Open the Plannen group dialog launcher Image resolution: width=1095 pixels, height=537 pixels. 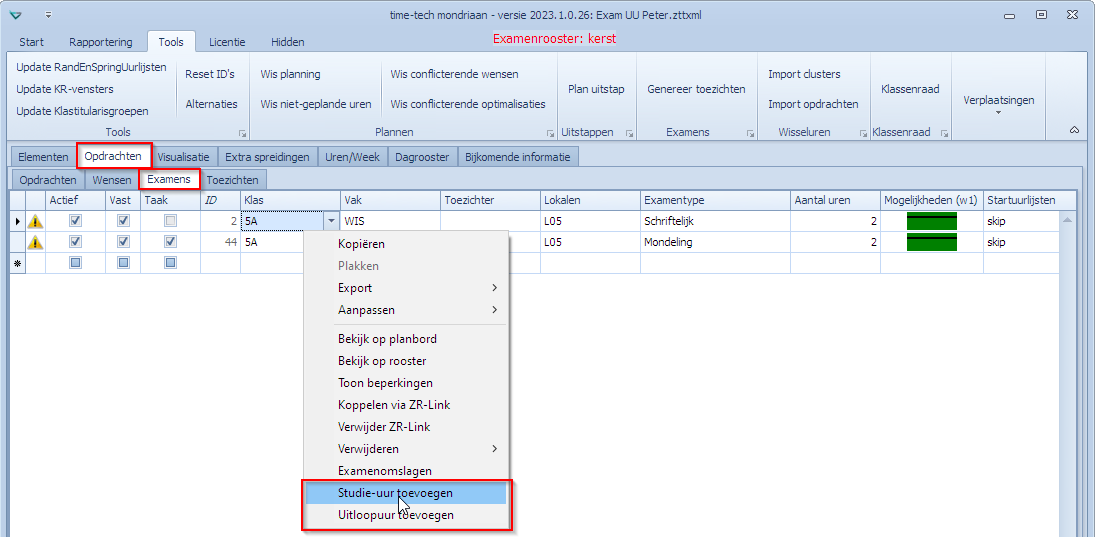(550, 133)
